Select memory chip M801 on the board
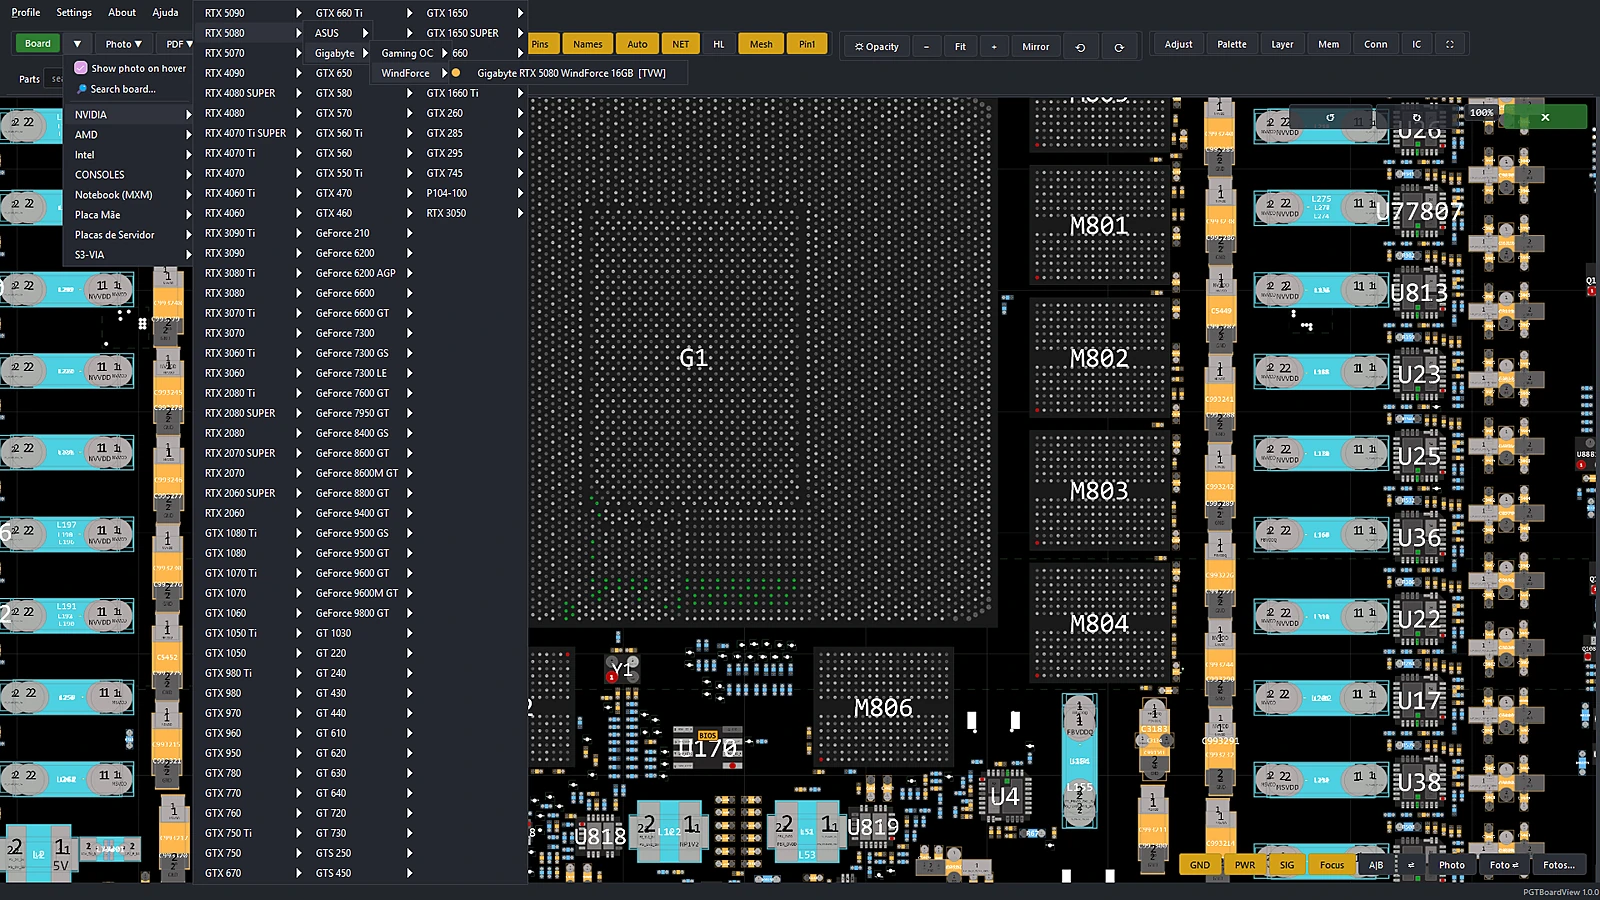 [1099, 226]
